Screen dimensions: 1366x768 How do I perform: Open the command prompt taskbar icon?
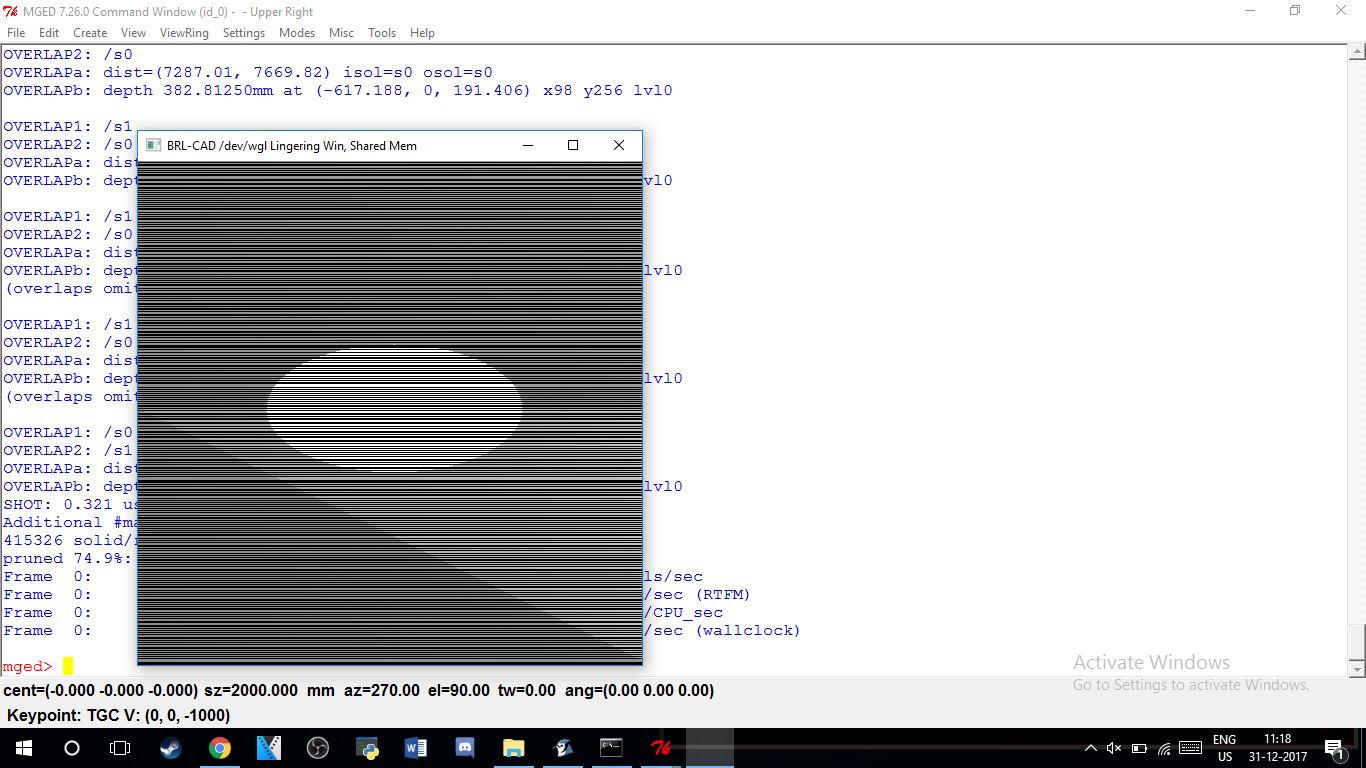(612, 748)
